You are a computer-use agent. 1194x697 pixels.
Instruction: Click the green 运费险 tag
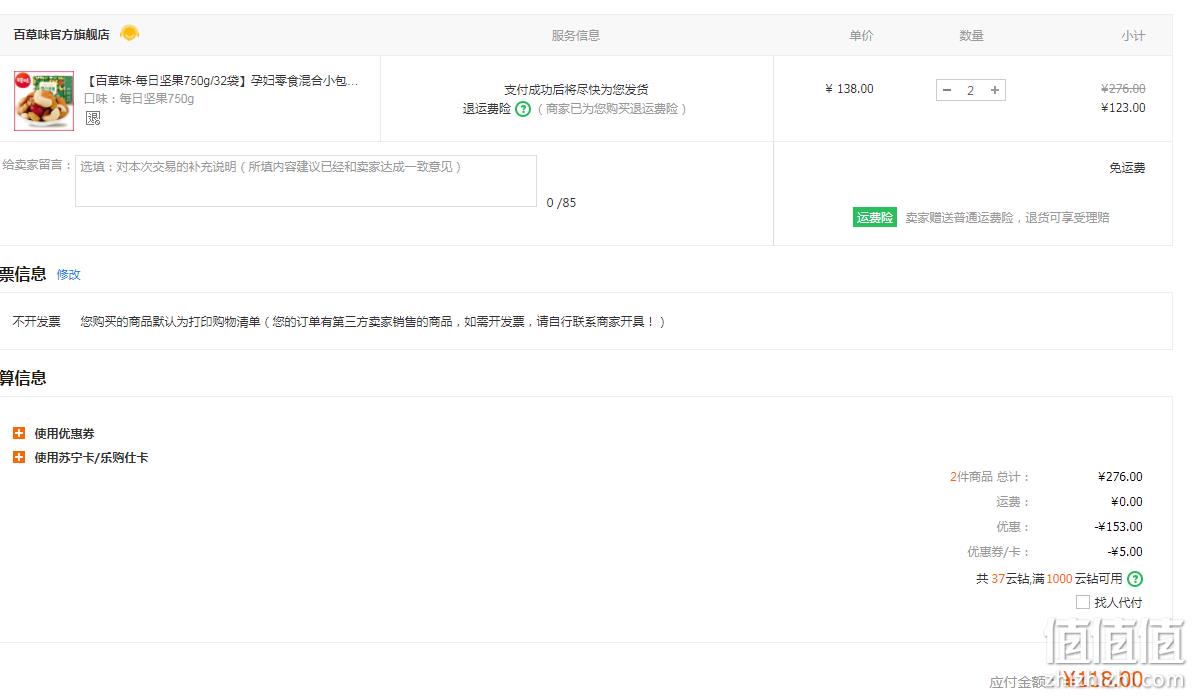click(874, 218)
